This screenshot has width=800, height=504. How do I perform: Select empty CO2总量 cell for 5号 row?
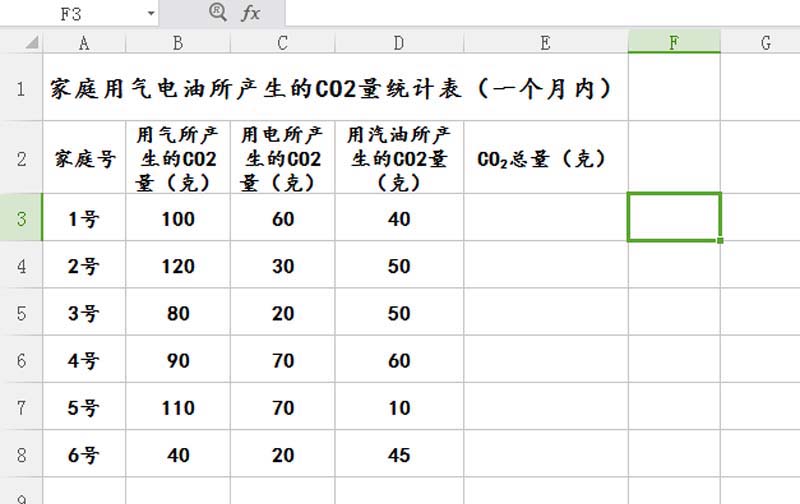[x=546, y=406]
